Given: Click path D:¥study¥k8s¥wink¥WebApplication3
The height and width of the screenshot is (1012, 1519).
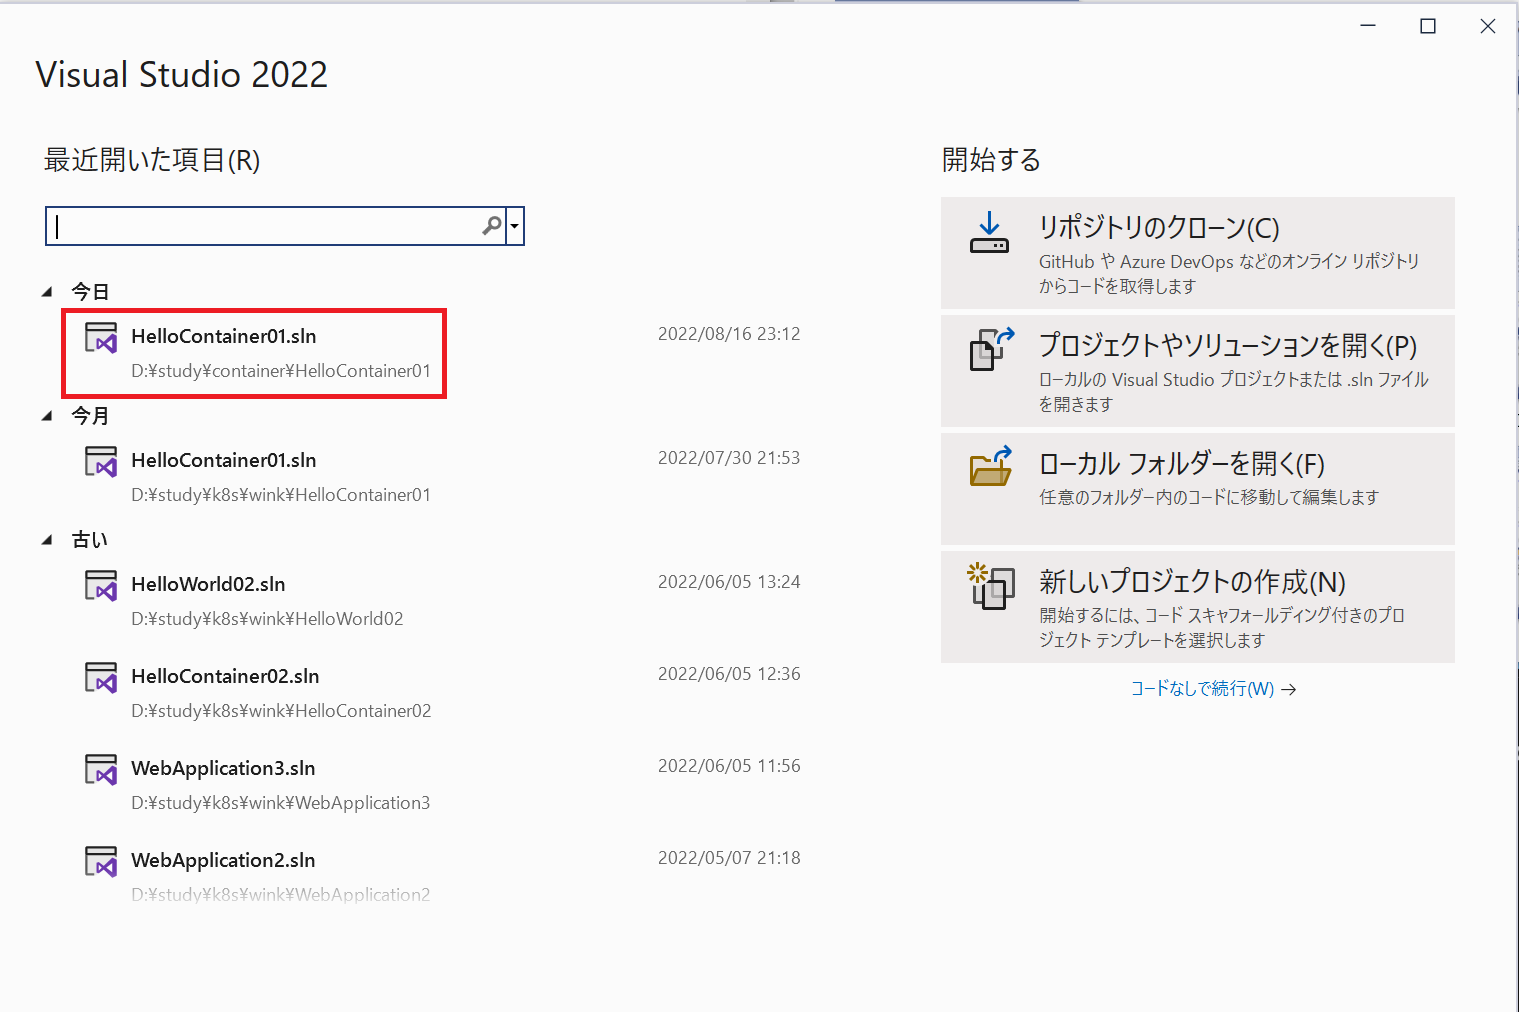Looking at the screenshot, I should [280, 803].
